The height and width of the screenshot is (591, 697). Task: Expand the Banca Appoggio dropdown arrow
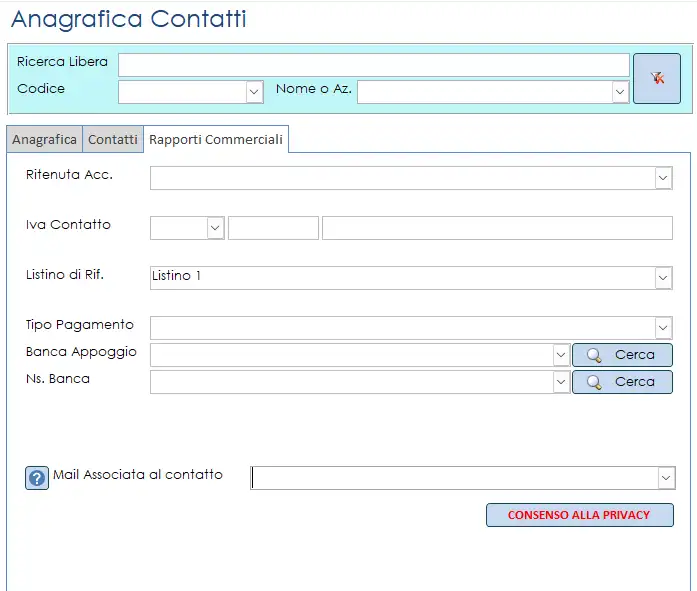click(x=561, y=355)
